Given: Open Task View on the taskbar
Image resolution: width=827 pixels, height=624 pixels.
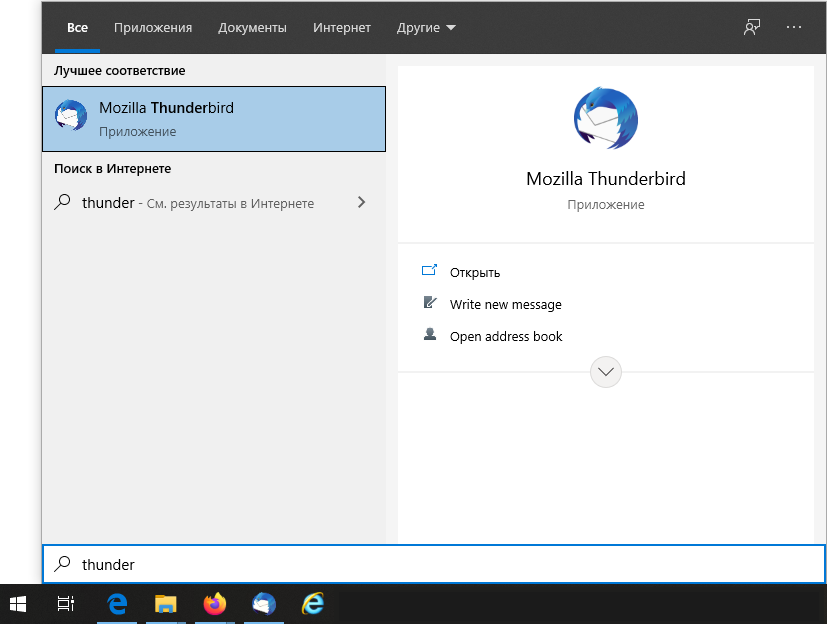Looking at the screenshot, I should pos(66,603).
